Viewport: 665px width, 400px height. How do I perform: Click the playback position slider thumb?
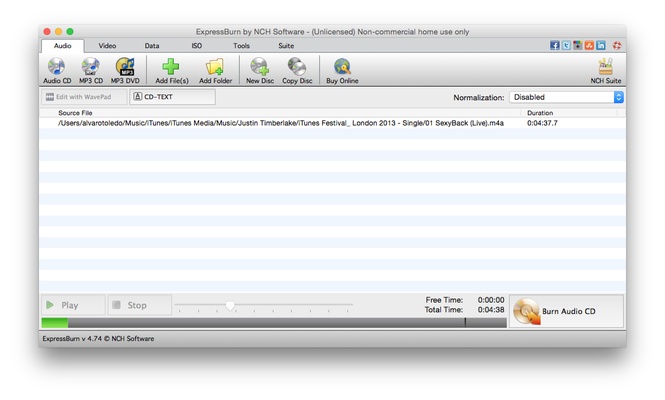(x=230, y=305)
